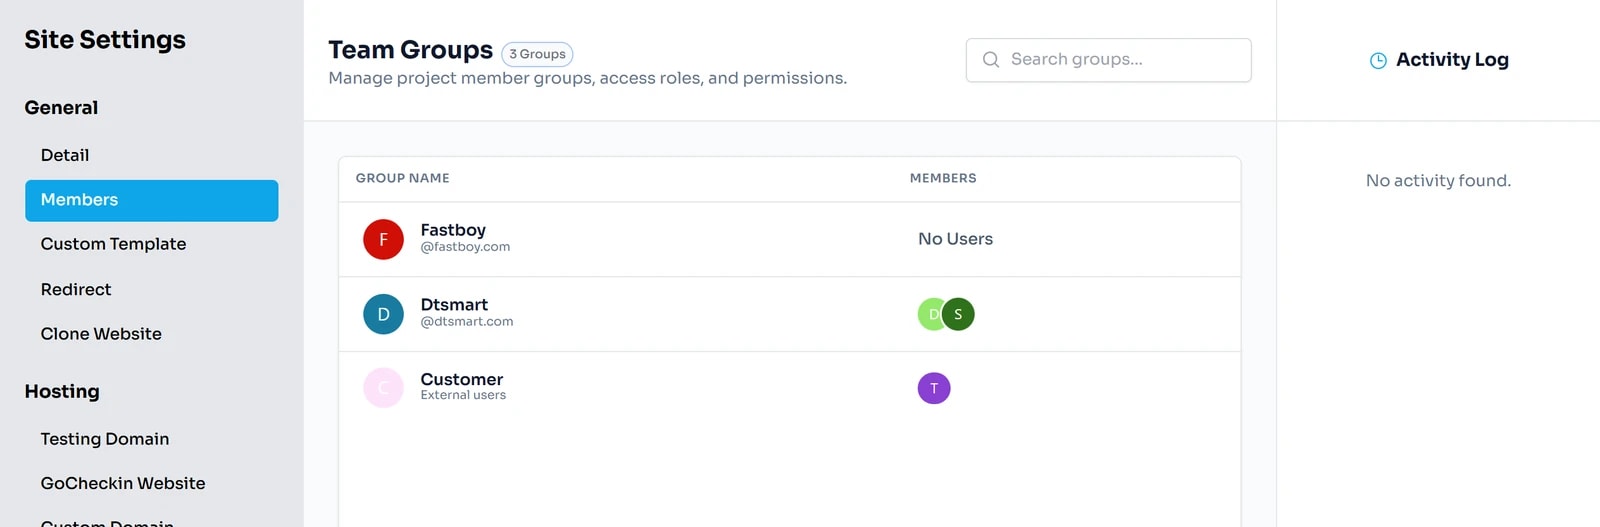Click Activity Log heading
This screenshot has width=1600, height=527.
[x=1452, y=60]
